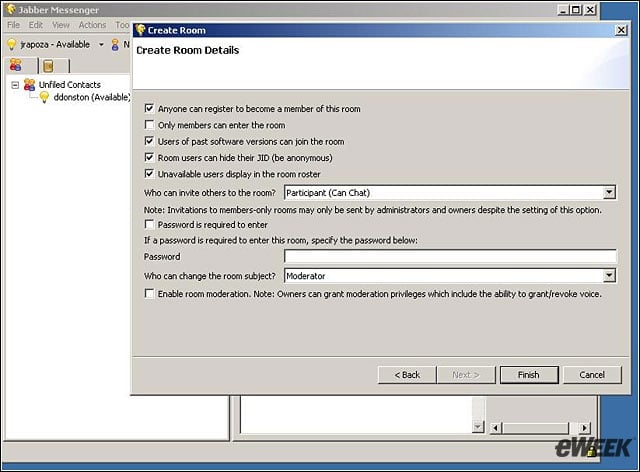The image size is (640, 472).
Task: Enable 'Password is required to enter'
Action: pyautogui.click(x=149, y=225)
